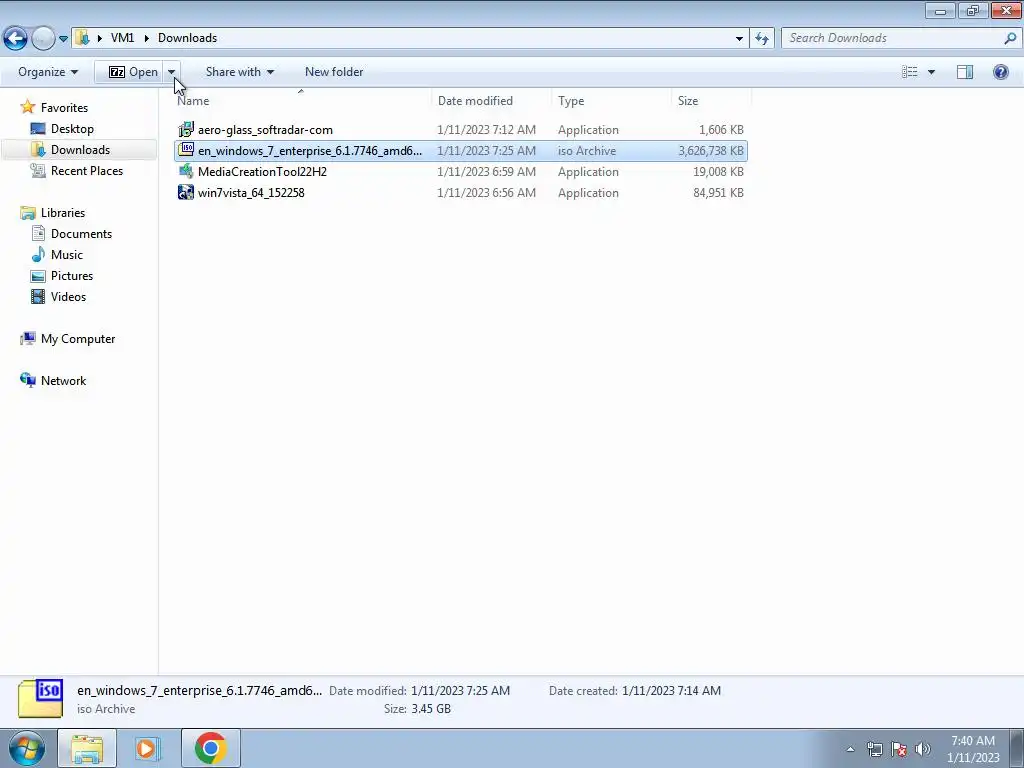Select the MediaCreationTool22H2 file name
The image size is (1024, 768).
coord(262,171)
